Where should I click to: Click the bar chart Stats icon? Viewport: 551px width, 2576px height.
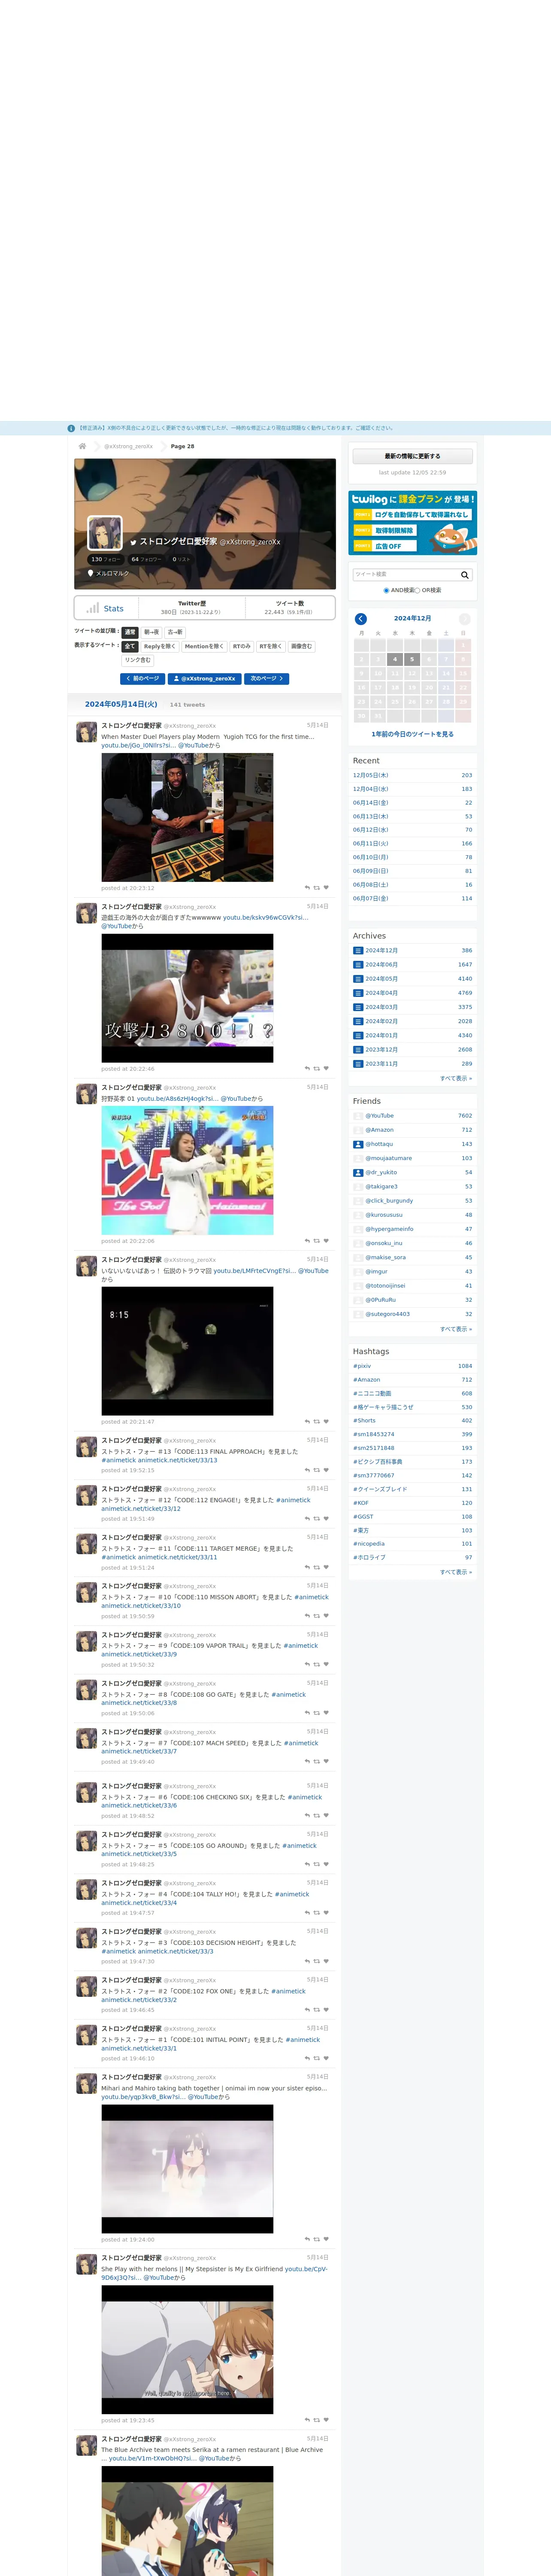[x=93, y=608]
